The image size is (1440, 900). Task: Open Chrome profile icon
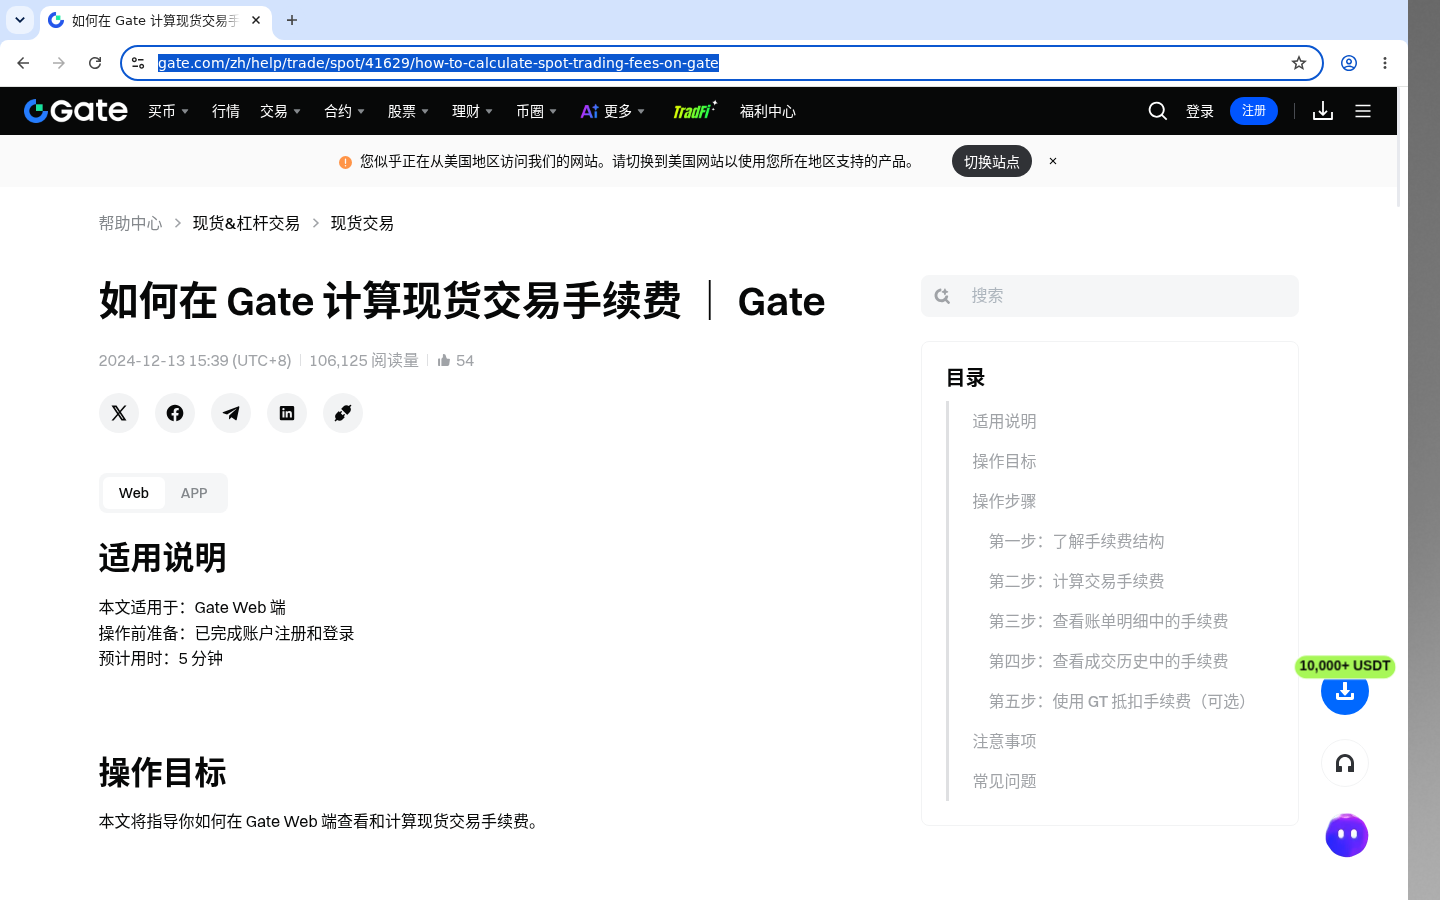(x=1349, y=63)
